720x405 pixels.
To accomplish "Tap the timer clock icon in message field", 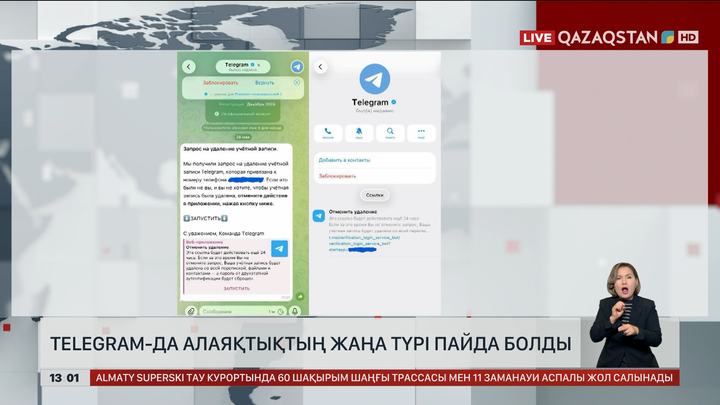I will pyautogui.click(x=281, y=312).
